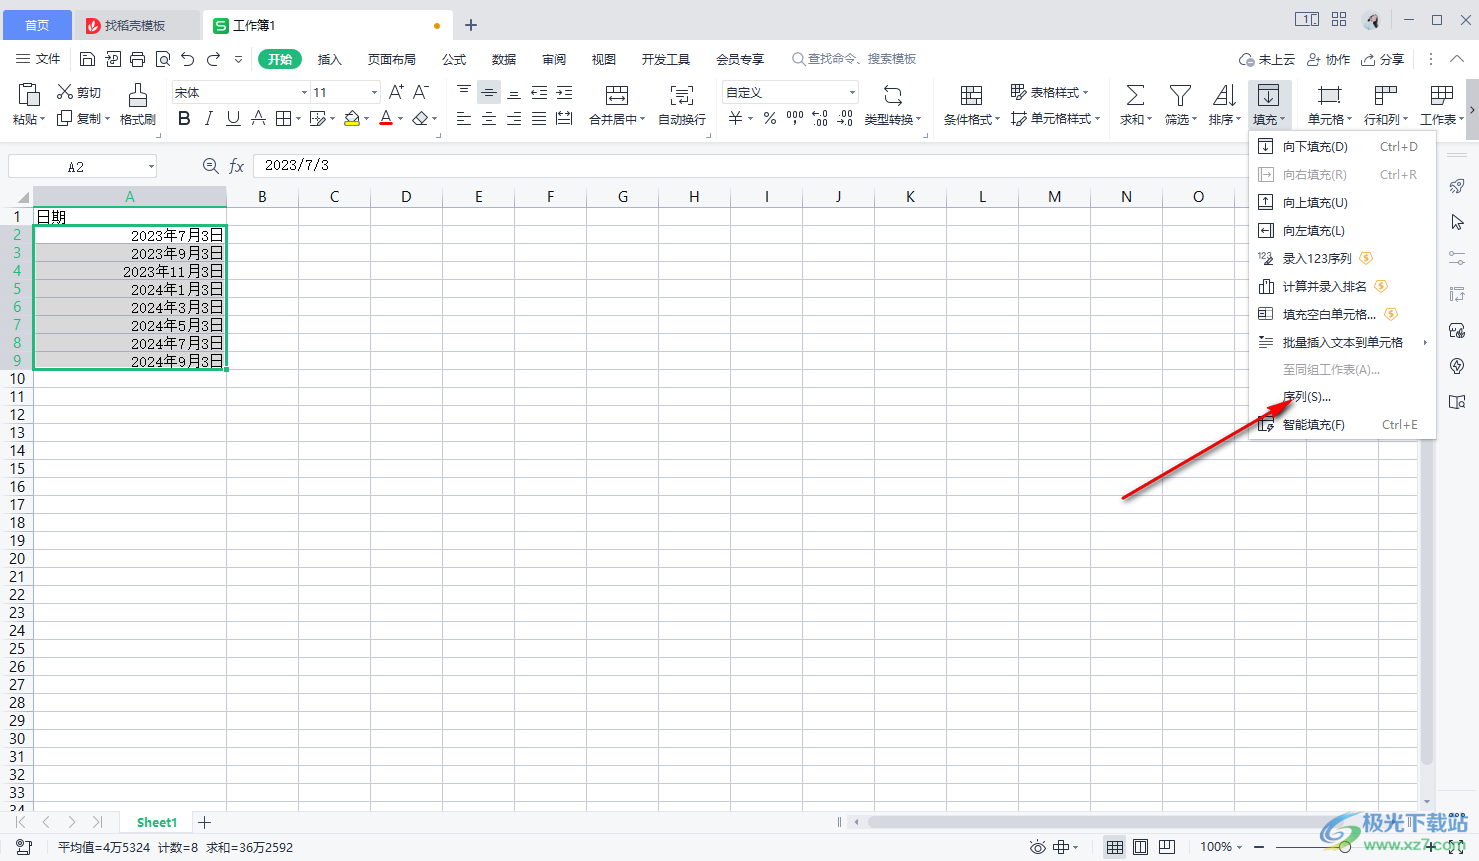Apply the fill color swatch
This screenshot has height=861, width=1479.
(x=351, y=119)
